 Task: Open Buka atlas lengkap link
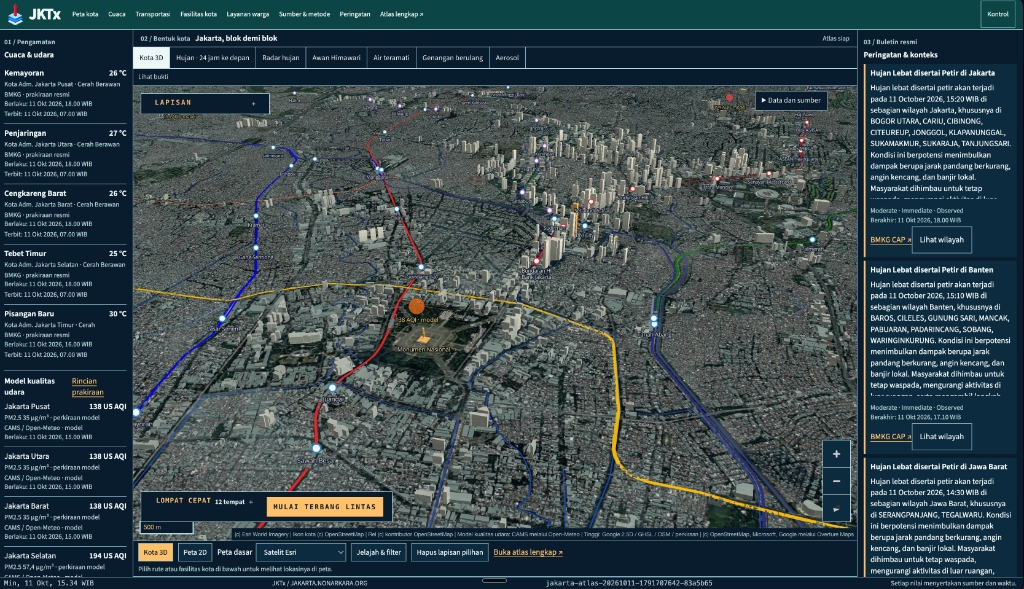[x=528, y=552]
